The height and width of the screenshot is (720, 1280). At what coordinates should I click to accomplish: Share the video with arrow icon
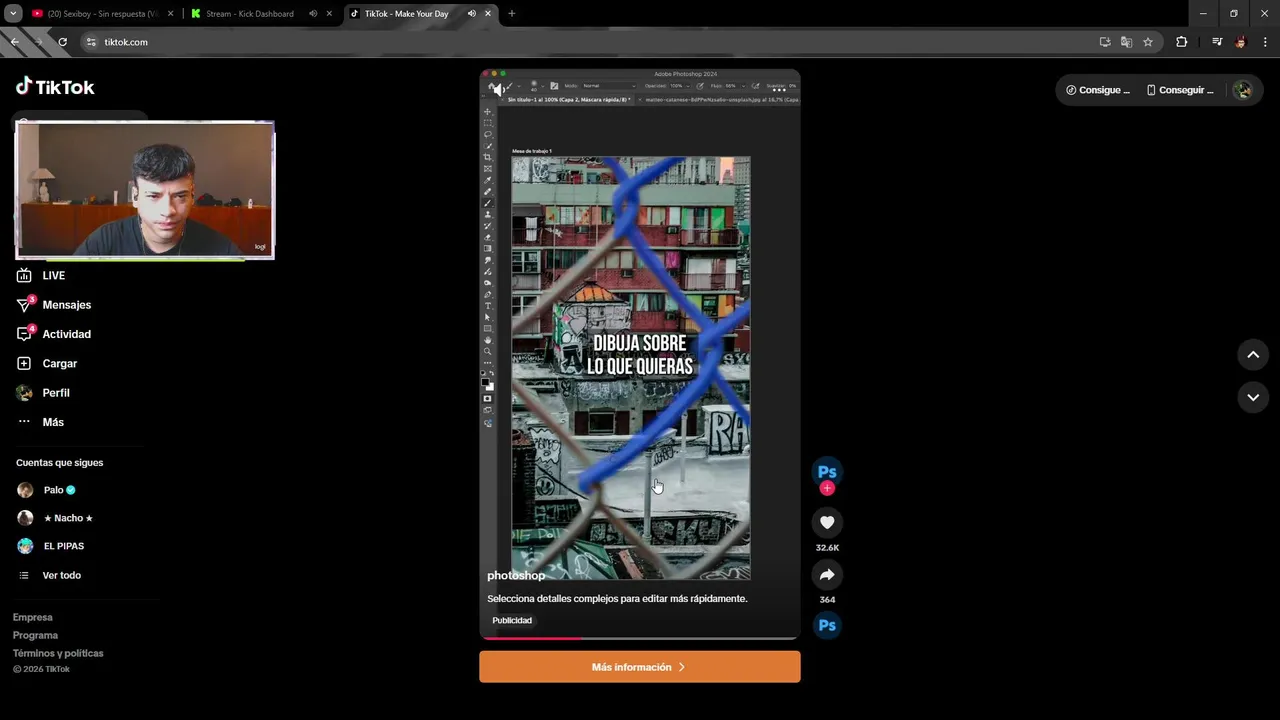827,575
